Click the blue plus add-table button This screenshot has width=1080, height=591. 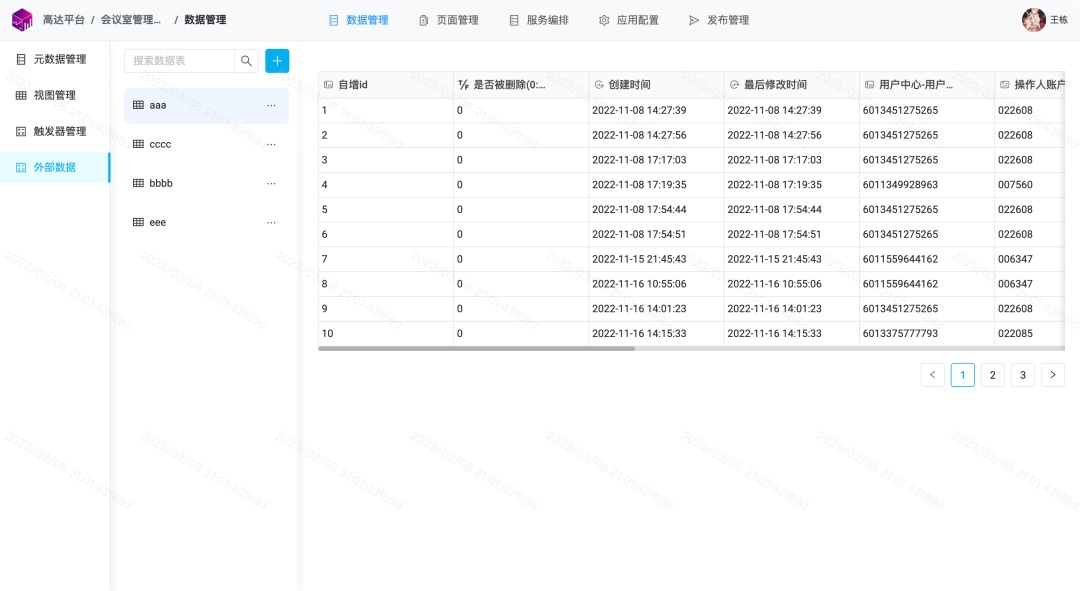click(x=277, y=61)
